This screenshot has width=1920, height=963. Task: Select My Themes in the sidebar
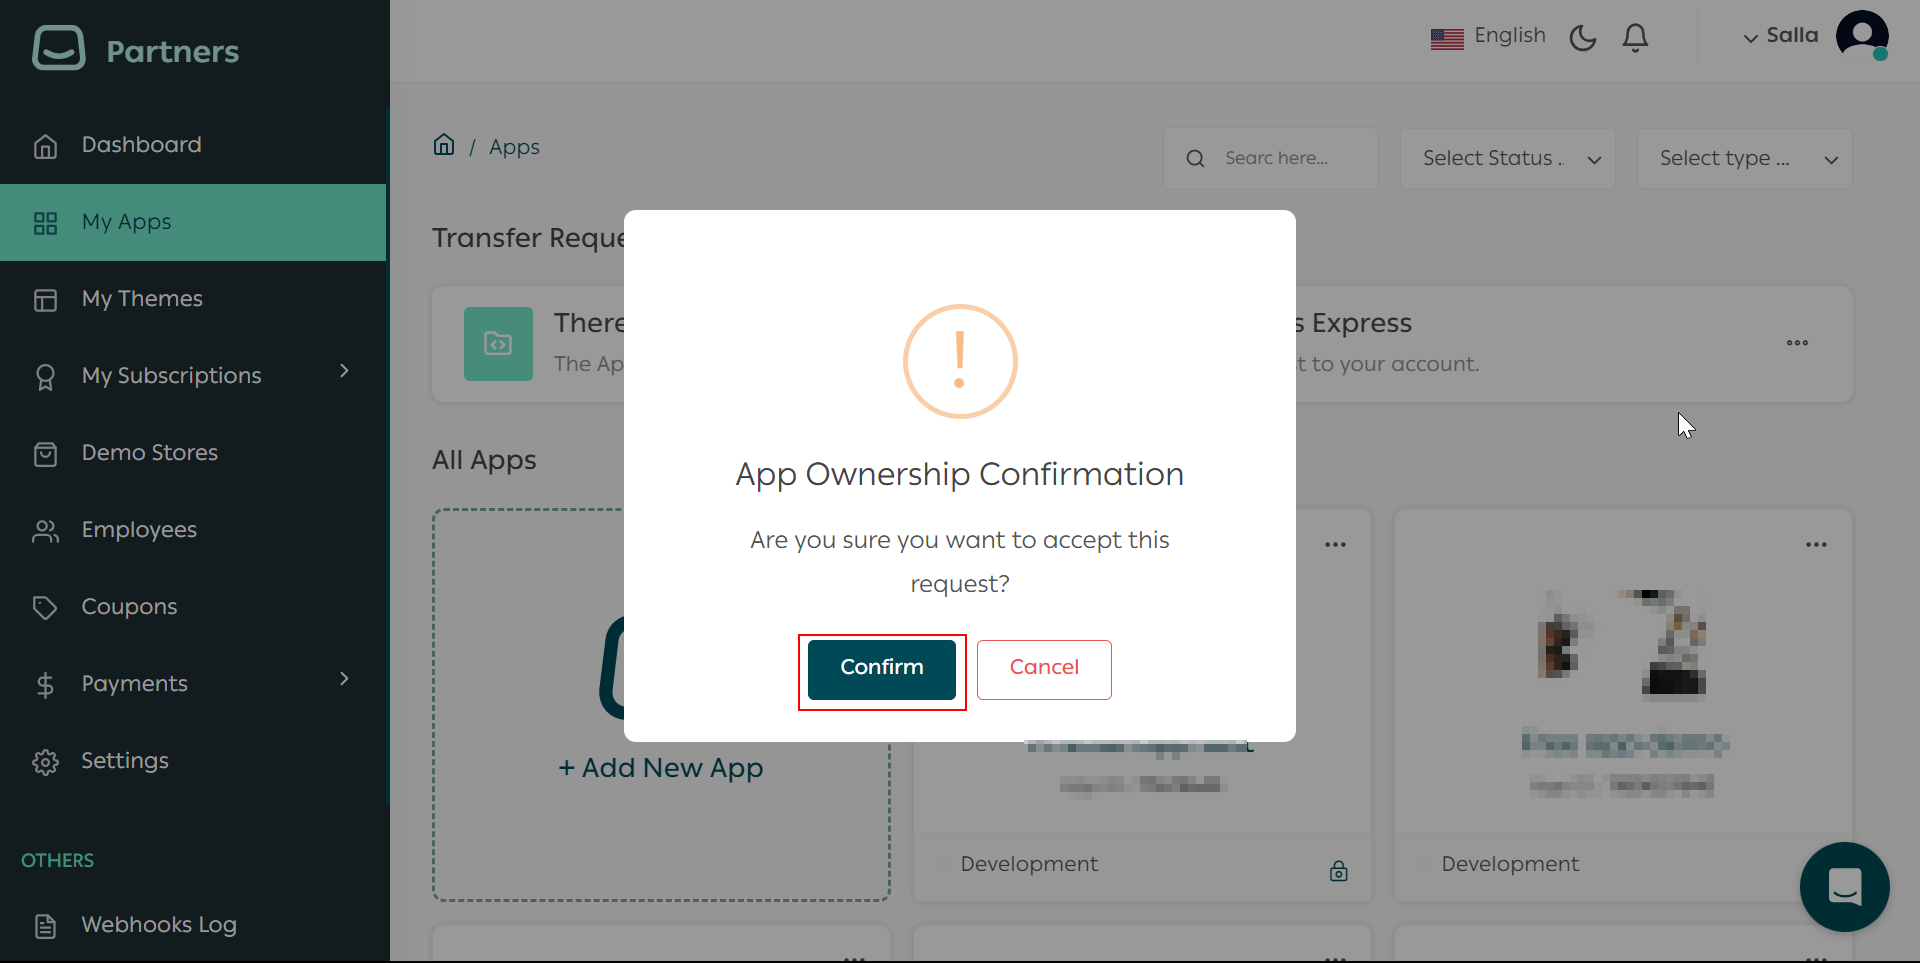[142, 298]
